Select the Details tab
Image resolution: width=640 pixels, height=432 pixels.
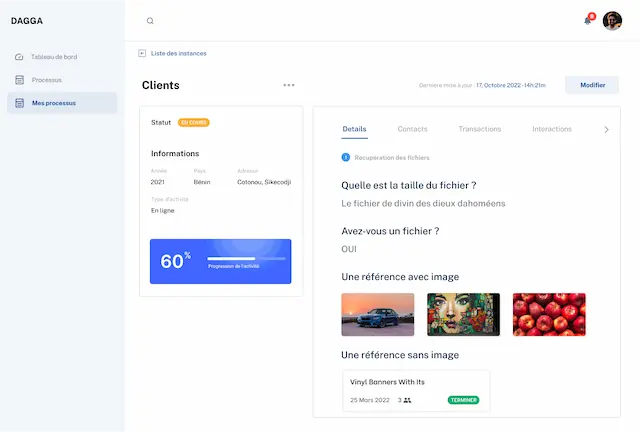tap(354, 129)
